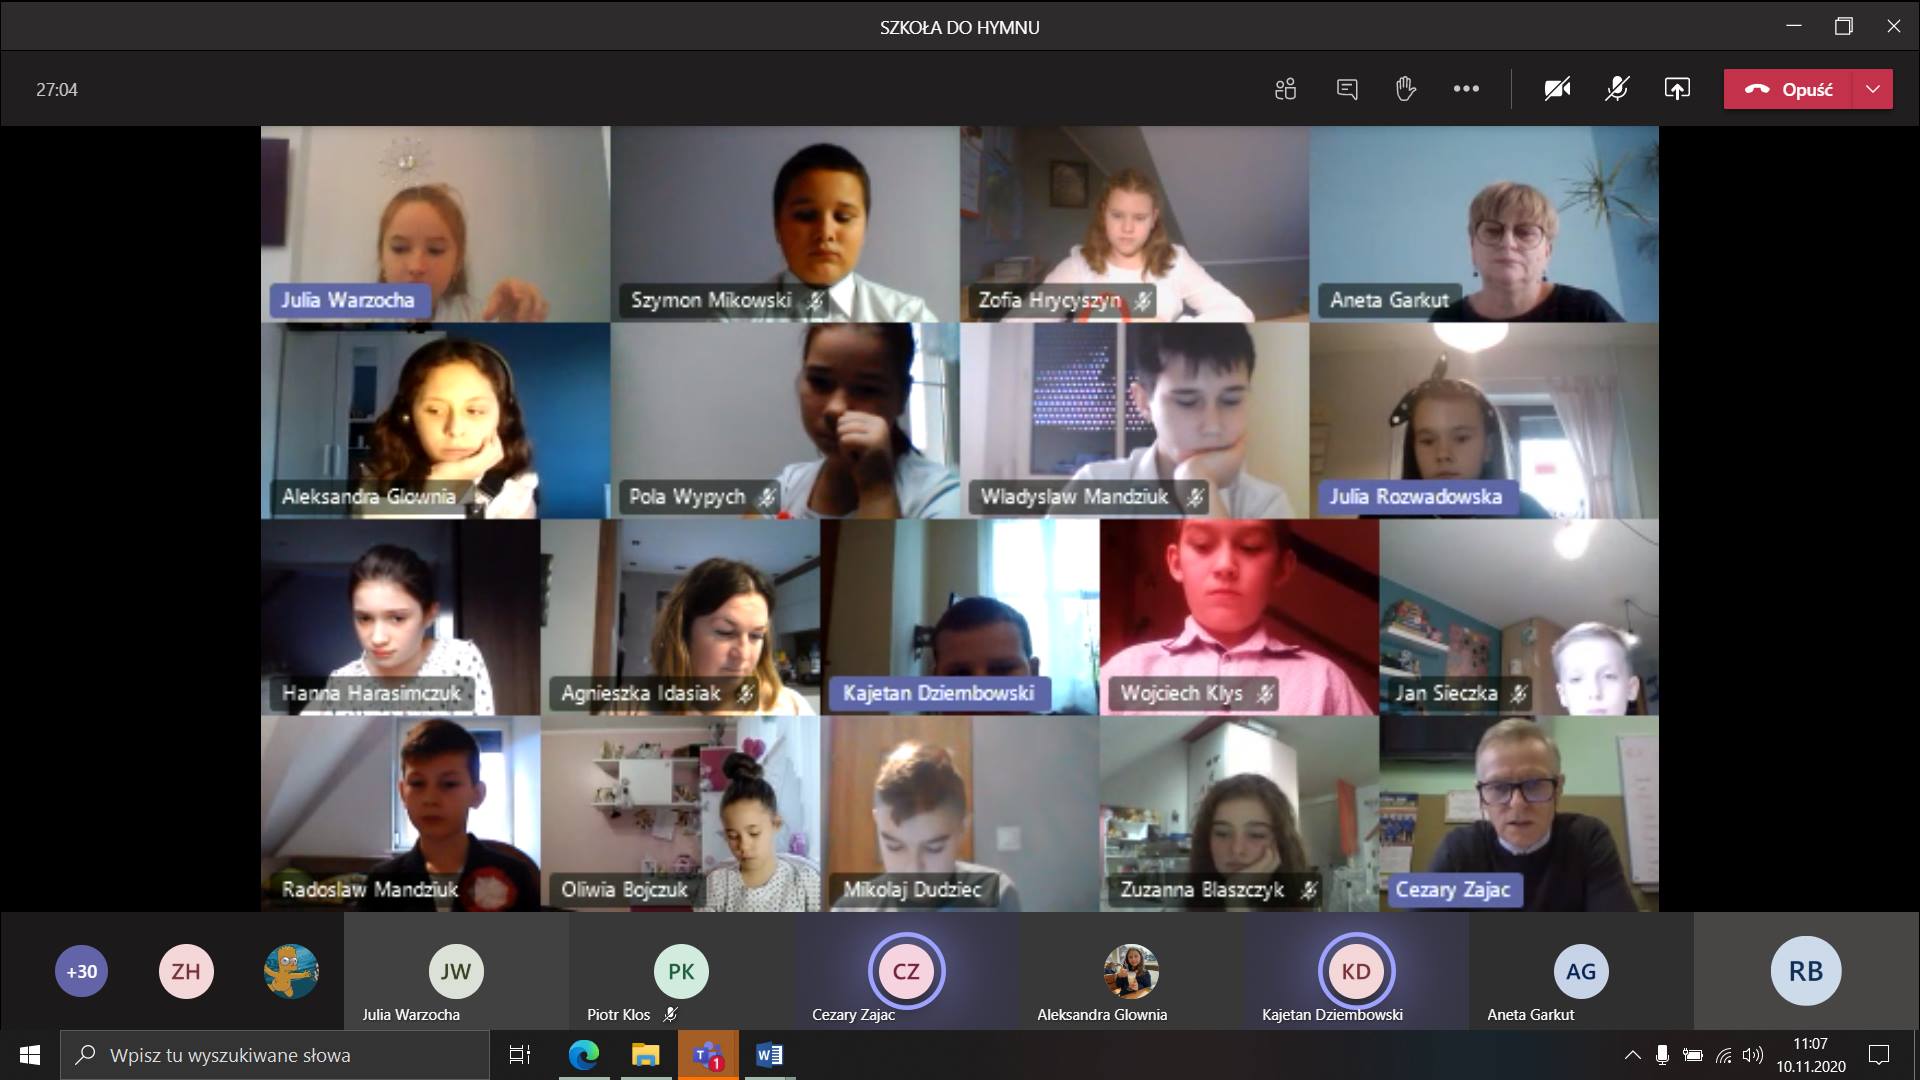Launch Microsoft Edge from taskbar
The height and width of the screenshot is (1080, 1920).
tap(584, 1055)
